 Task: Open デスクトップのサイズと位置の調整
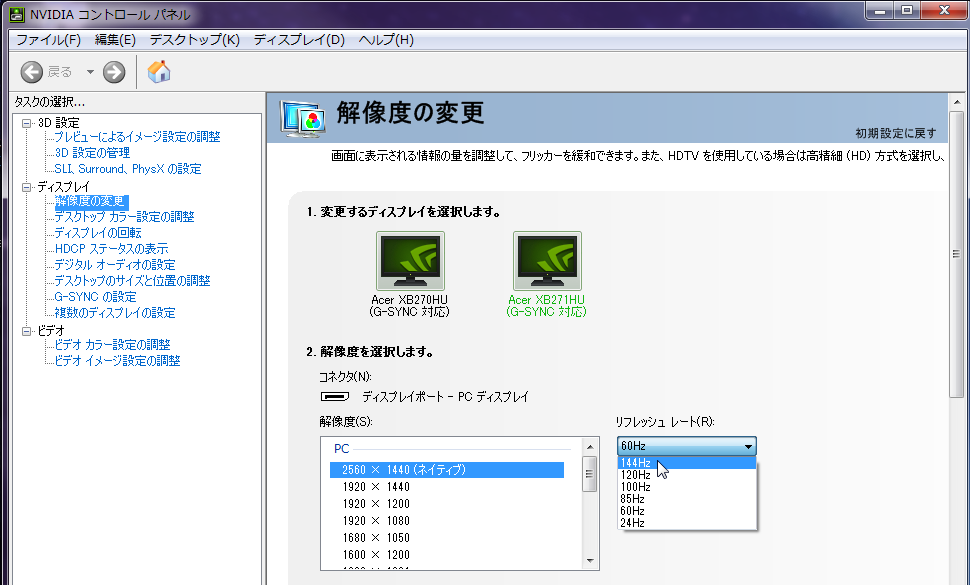coord(132,281)
